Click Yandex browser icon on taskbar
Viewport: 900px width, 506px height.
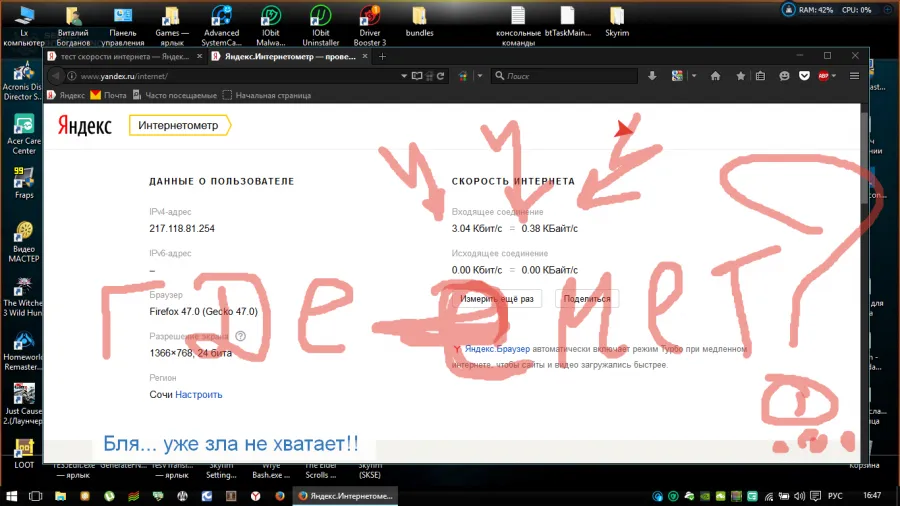click(255, 496)
